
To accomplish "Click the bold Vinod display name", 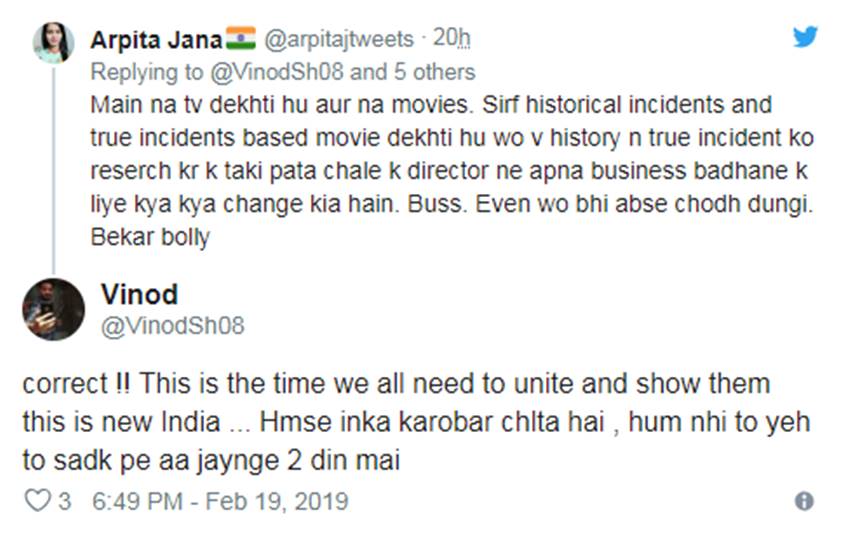I will click(x=139, y=294).
